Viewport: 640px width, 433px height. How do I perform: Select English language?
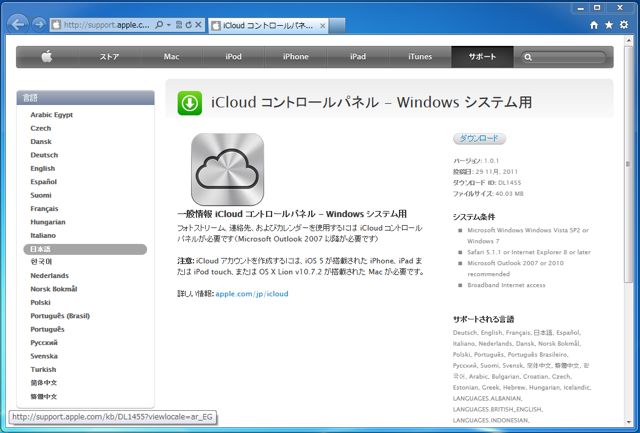click(x=42, y=169)
